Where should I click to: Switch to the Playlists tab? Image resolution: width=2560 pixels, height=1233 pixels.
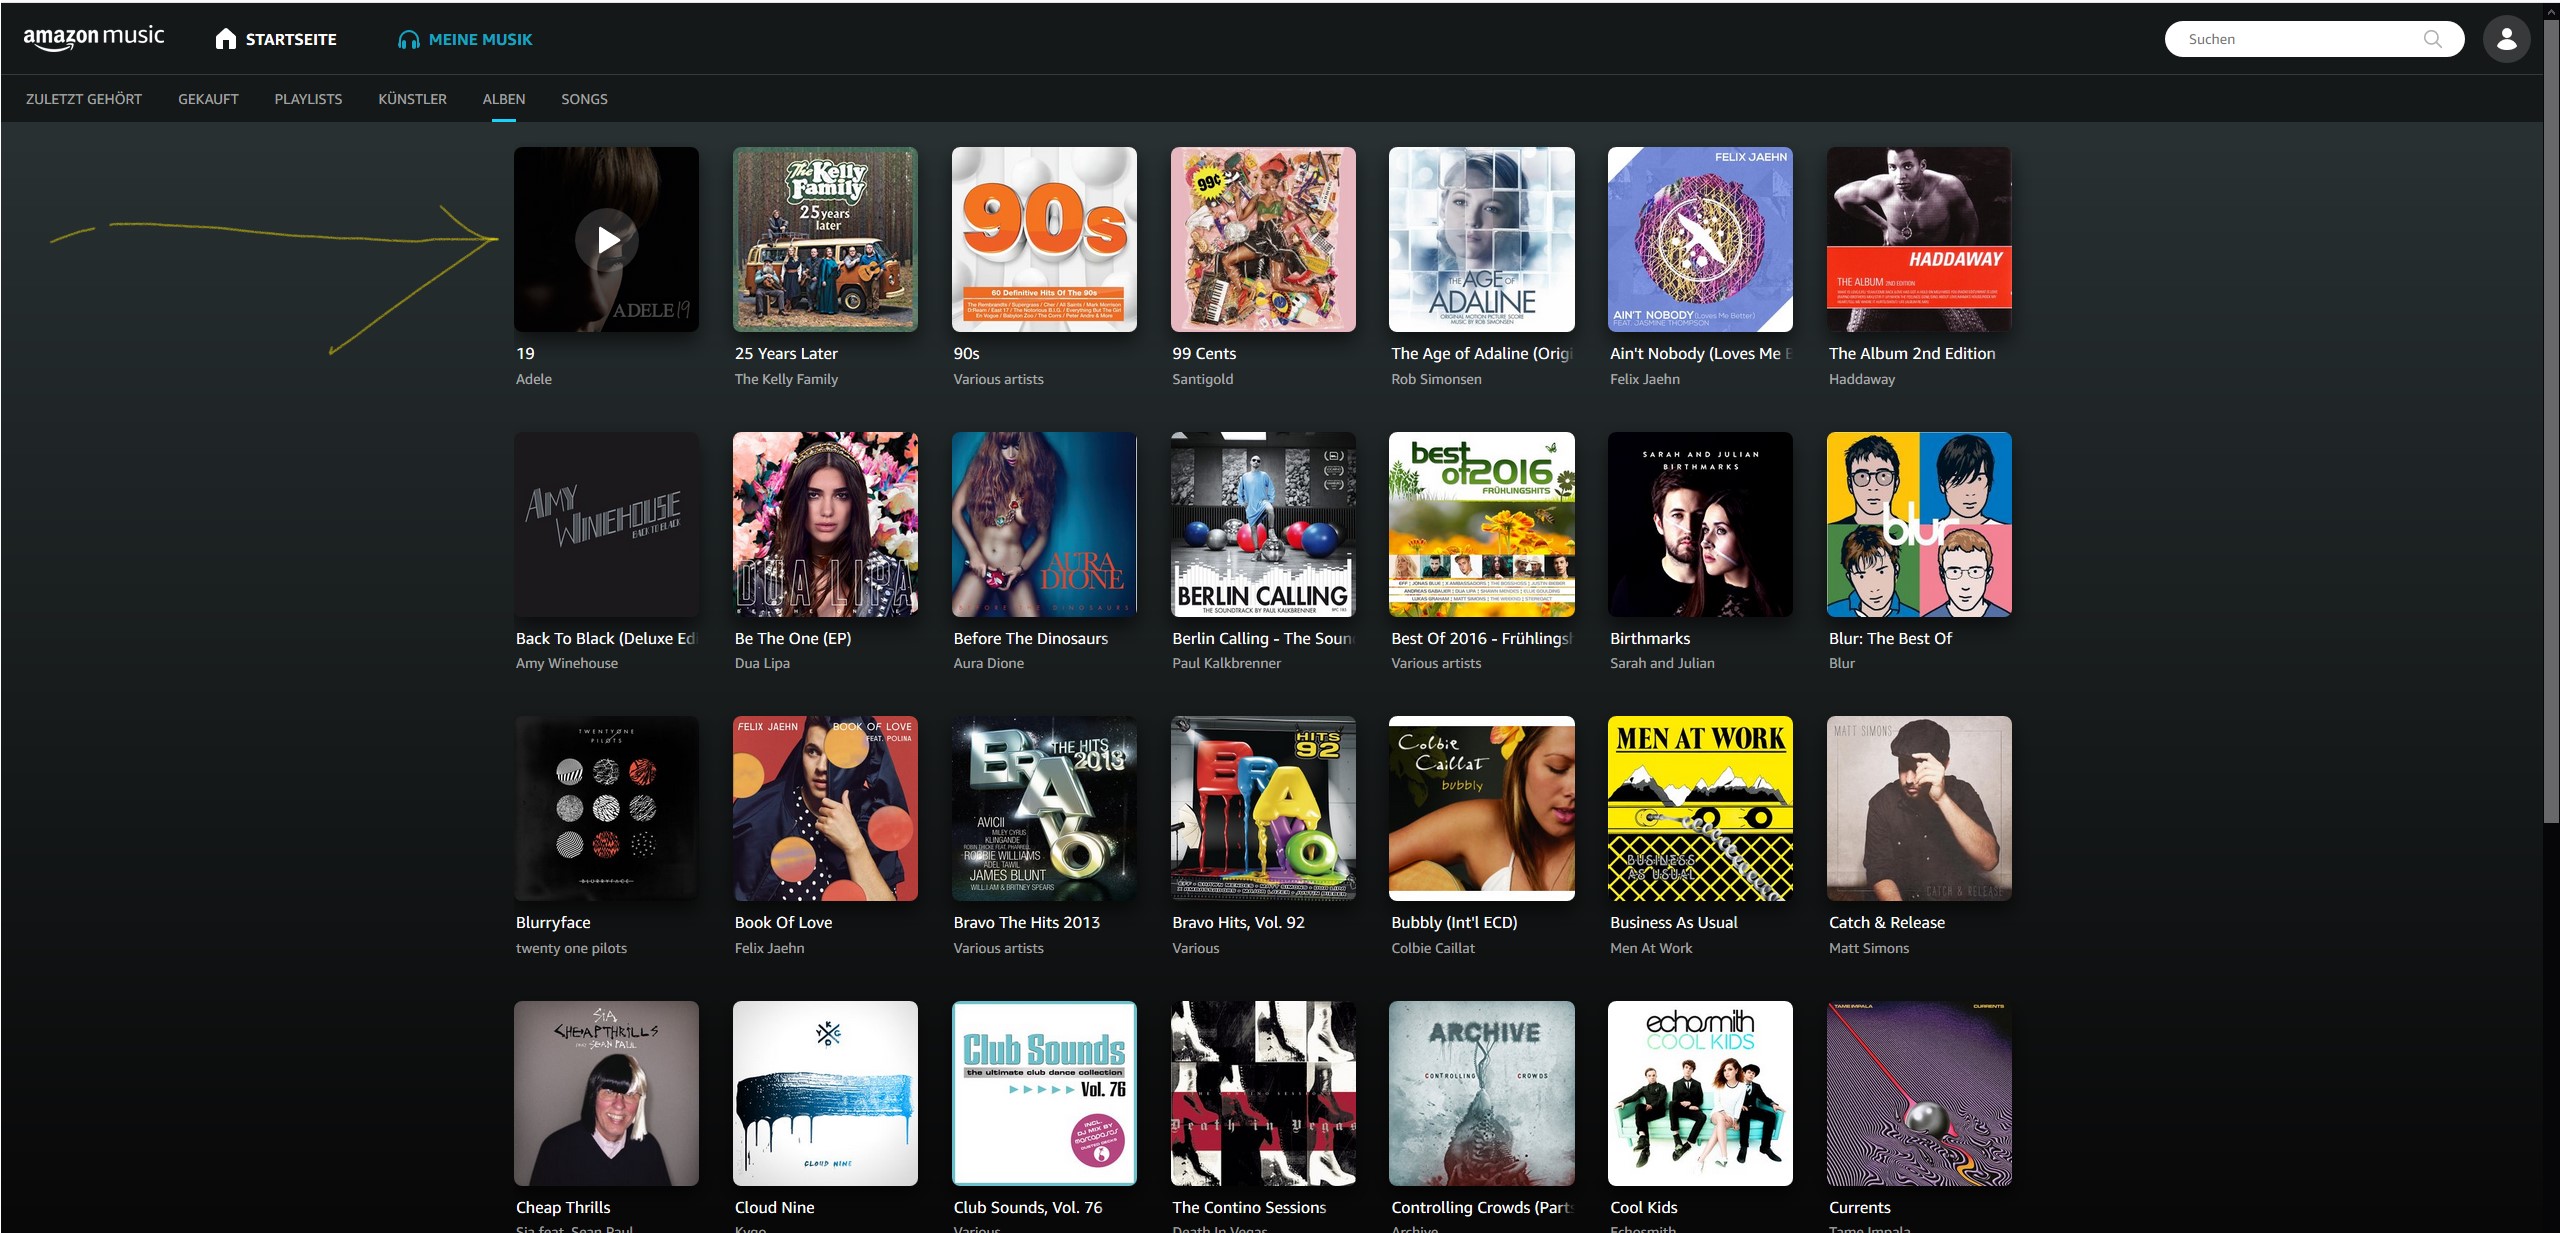pos(308,99)
